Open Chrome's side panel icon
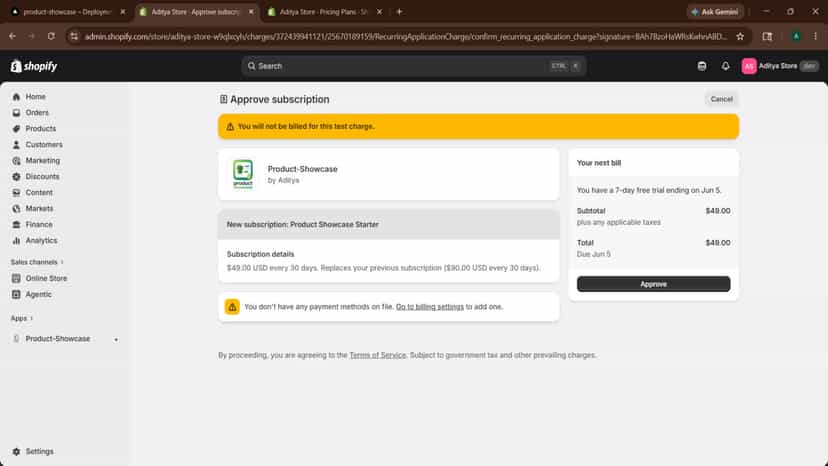Screen dimensions: 828x466 [x=767, y=36]
